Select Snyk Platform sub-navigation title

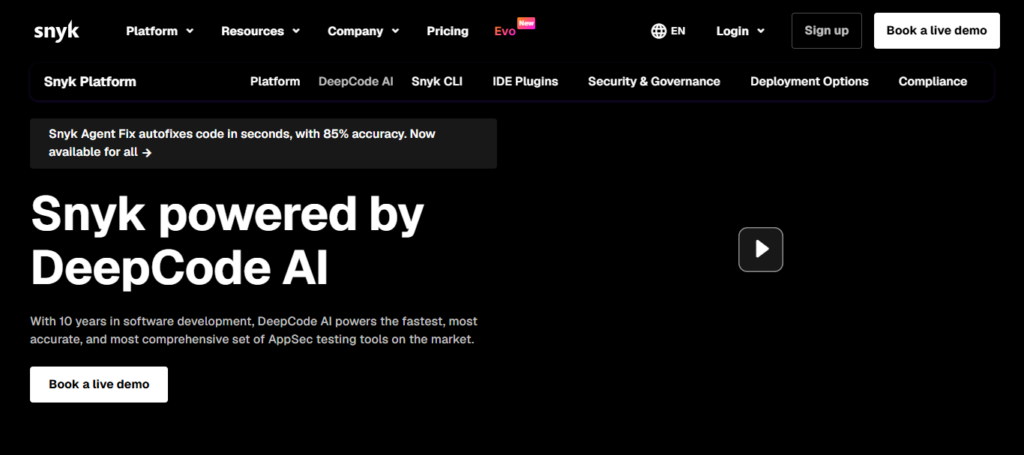pos(90,82)
